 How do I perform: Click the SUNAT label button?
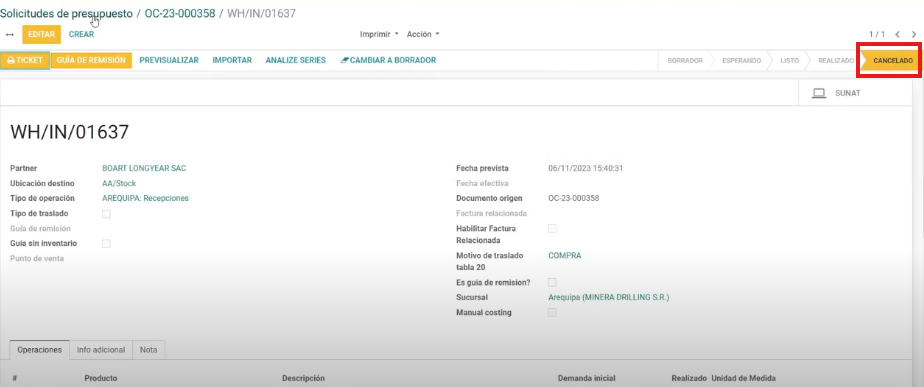(847, 93)
